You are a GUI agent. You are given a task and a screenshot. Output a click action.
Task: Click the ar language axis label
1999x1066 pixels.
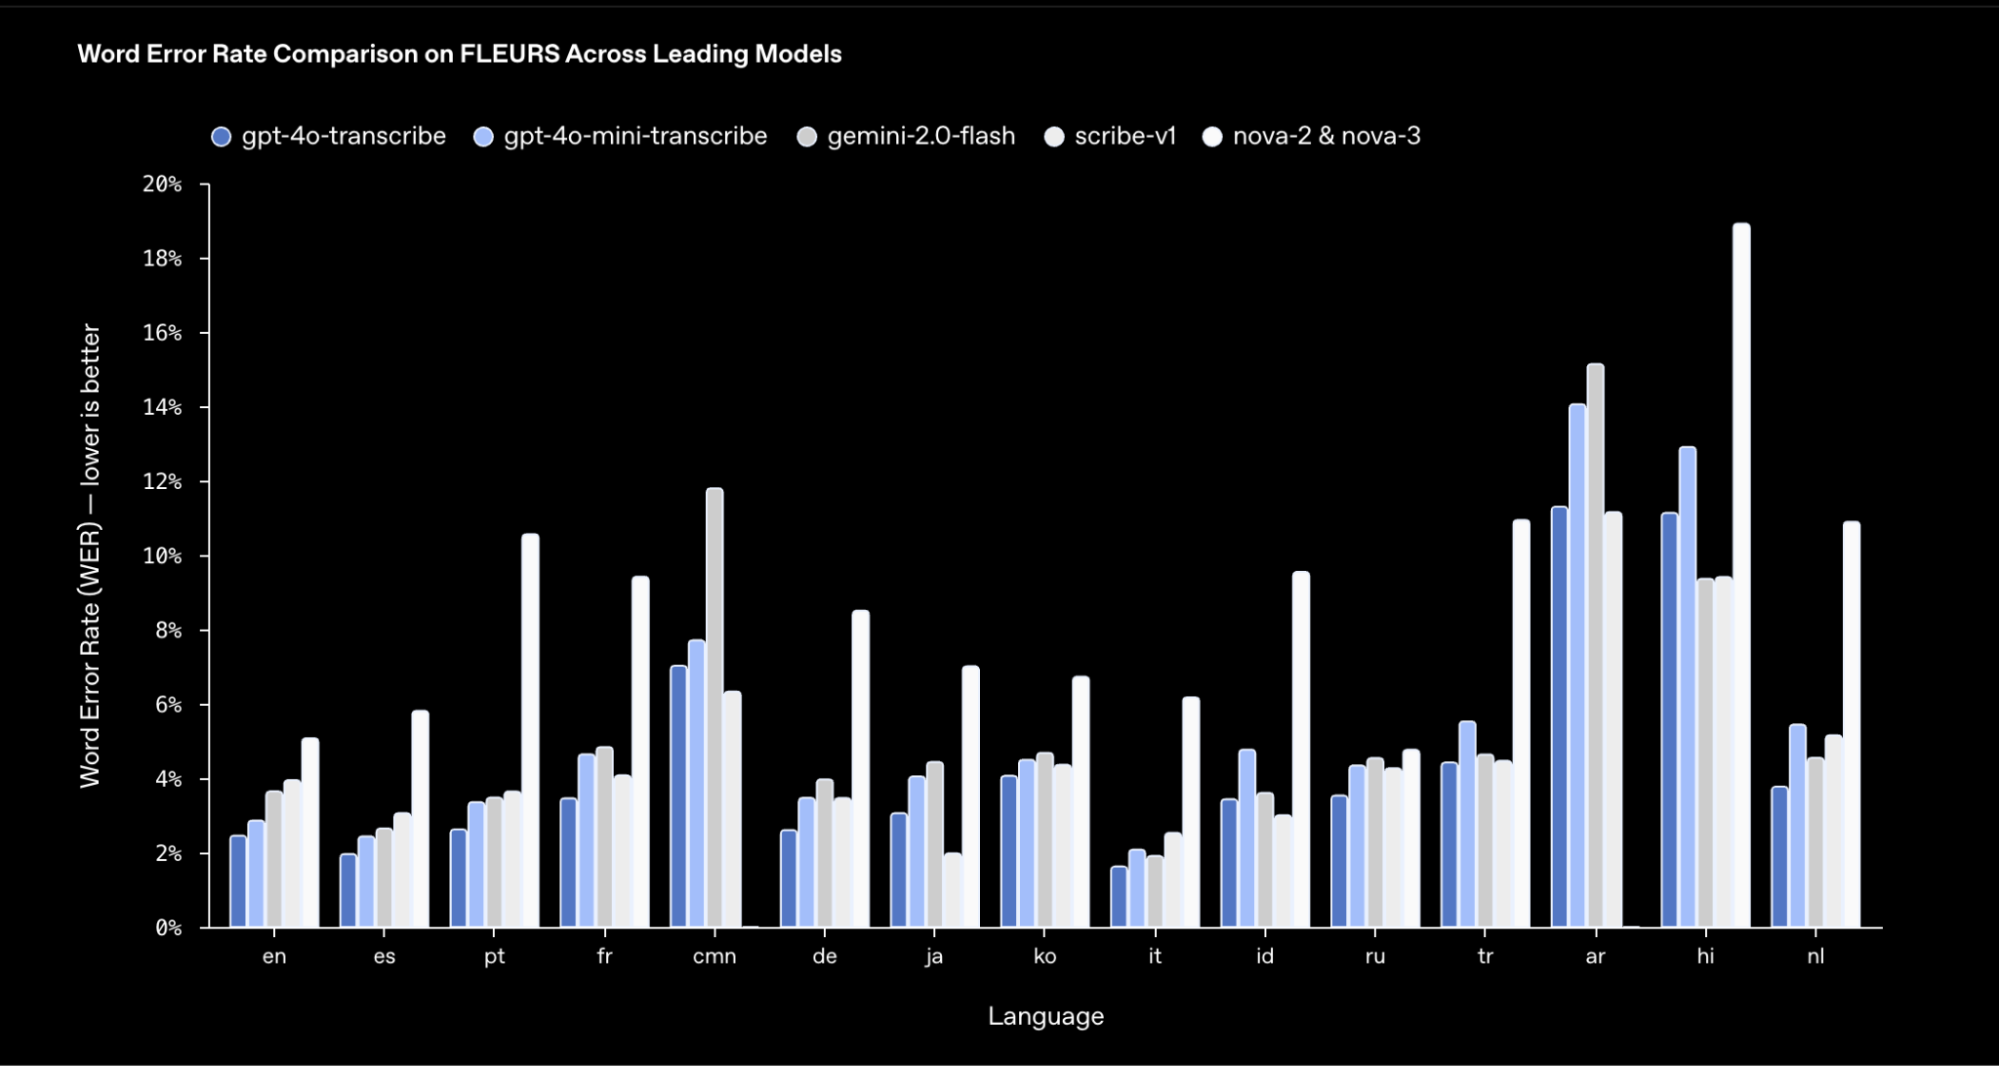[1595, 957]
